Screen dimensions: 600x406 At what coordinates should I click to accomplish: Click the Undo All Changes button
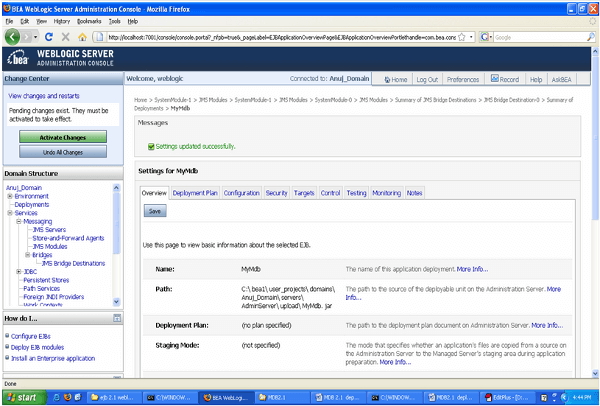pos(63,152)
